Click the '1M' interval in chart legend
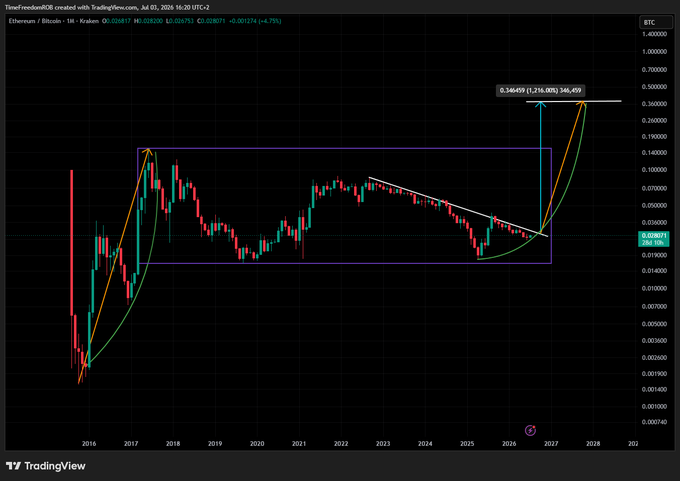Viewport: 680px width, 481px height. click(x=70, y=21)
